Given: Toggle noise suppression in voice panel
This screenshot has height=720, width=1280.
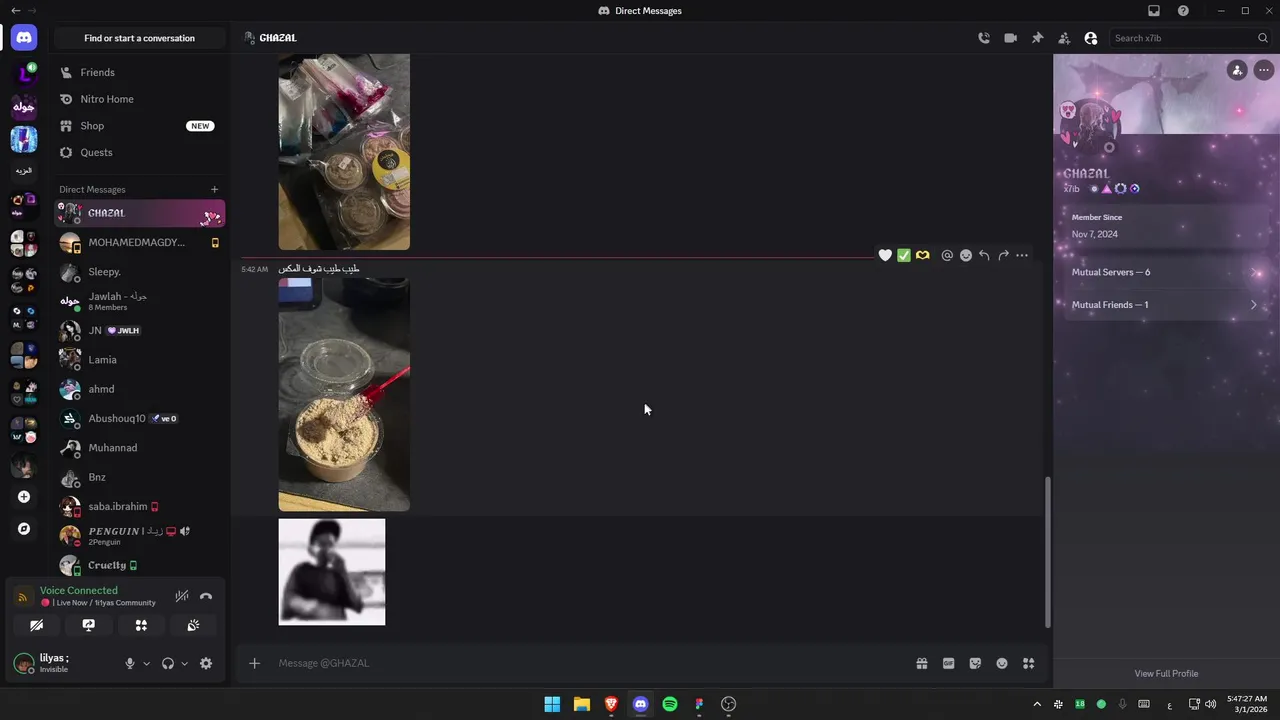Looking at the screenshot, I should point(181,596).
